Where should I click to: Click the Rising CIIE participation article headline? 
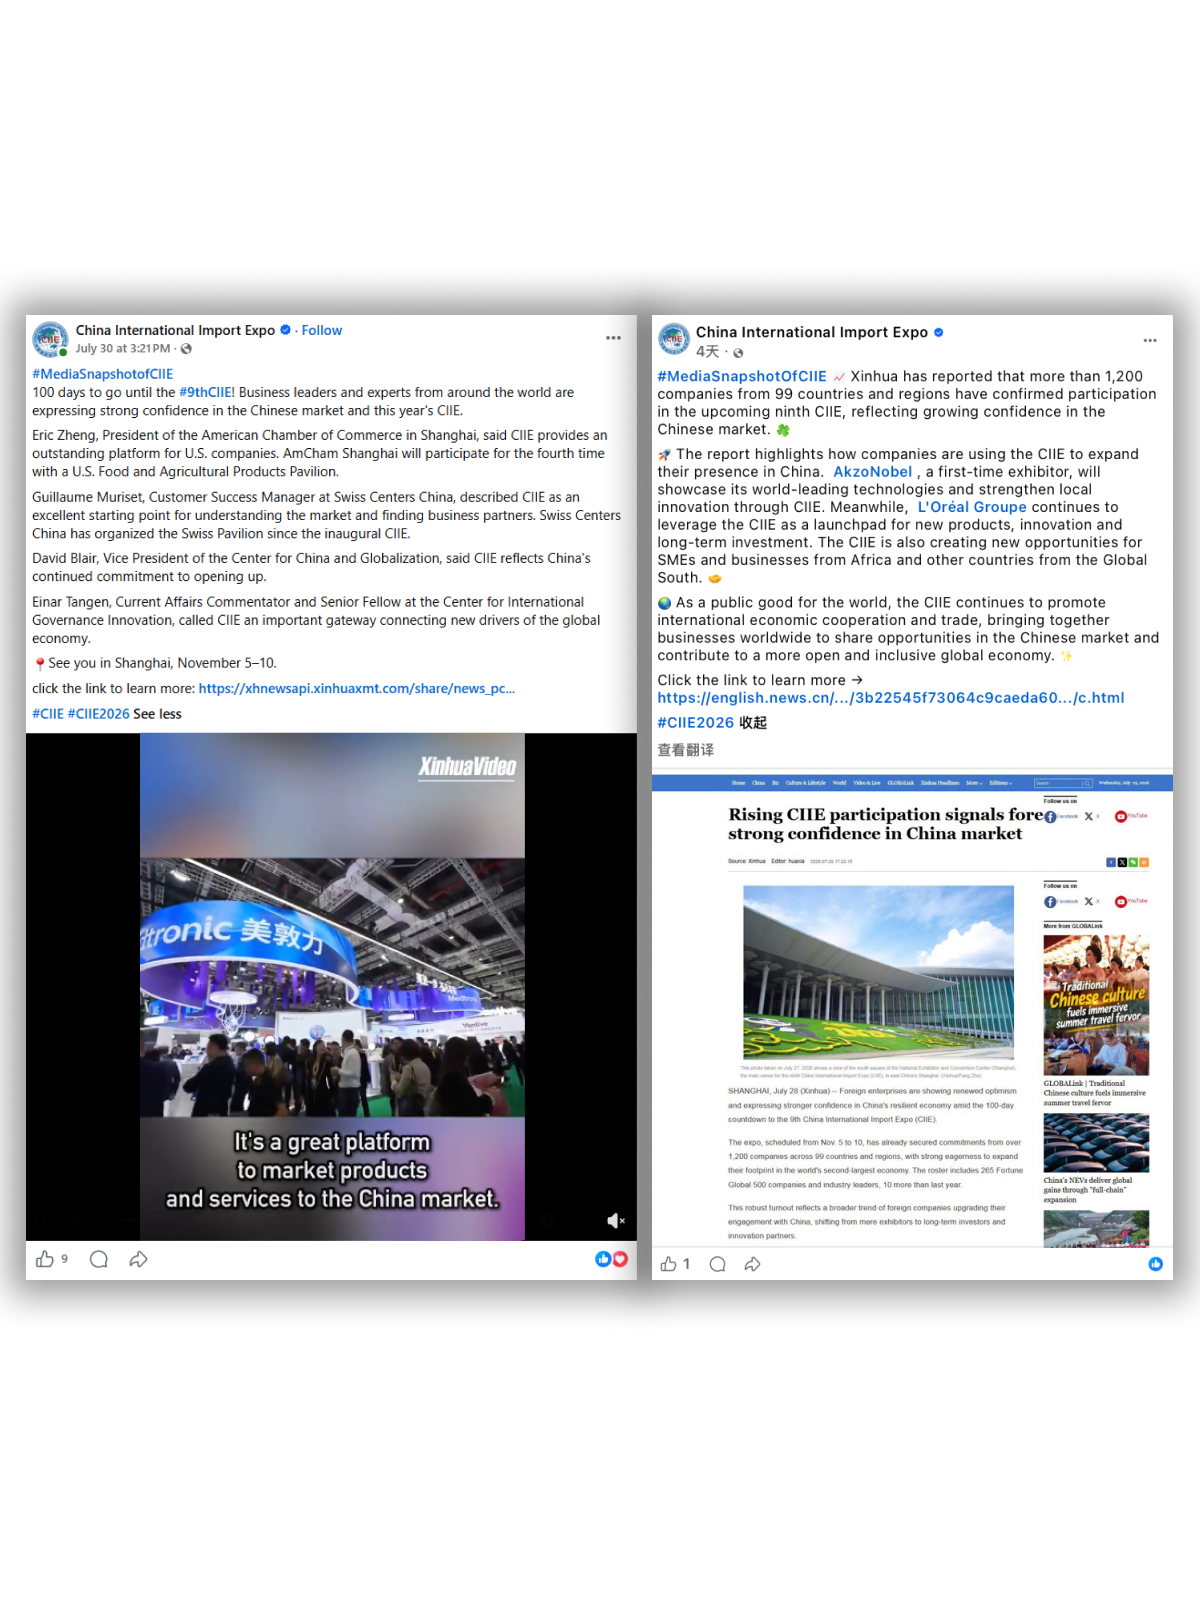(886, 824)
